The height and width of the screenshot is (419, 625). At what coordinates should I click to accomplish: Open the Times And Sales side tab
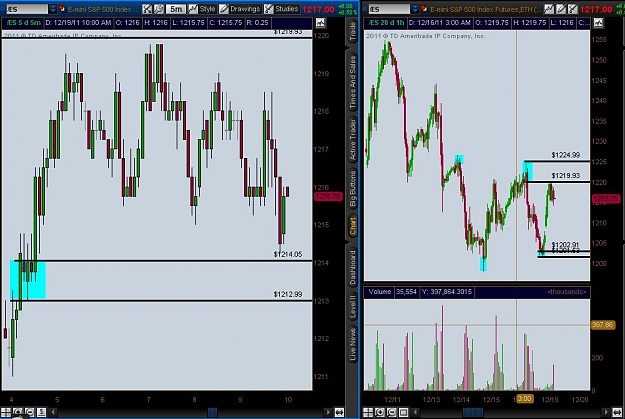352,82
